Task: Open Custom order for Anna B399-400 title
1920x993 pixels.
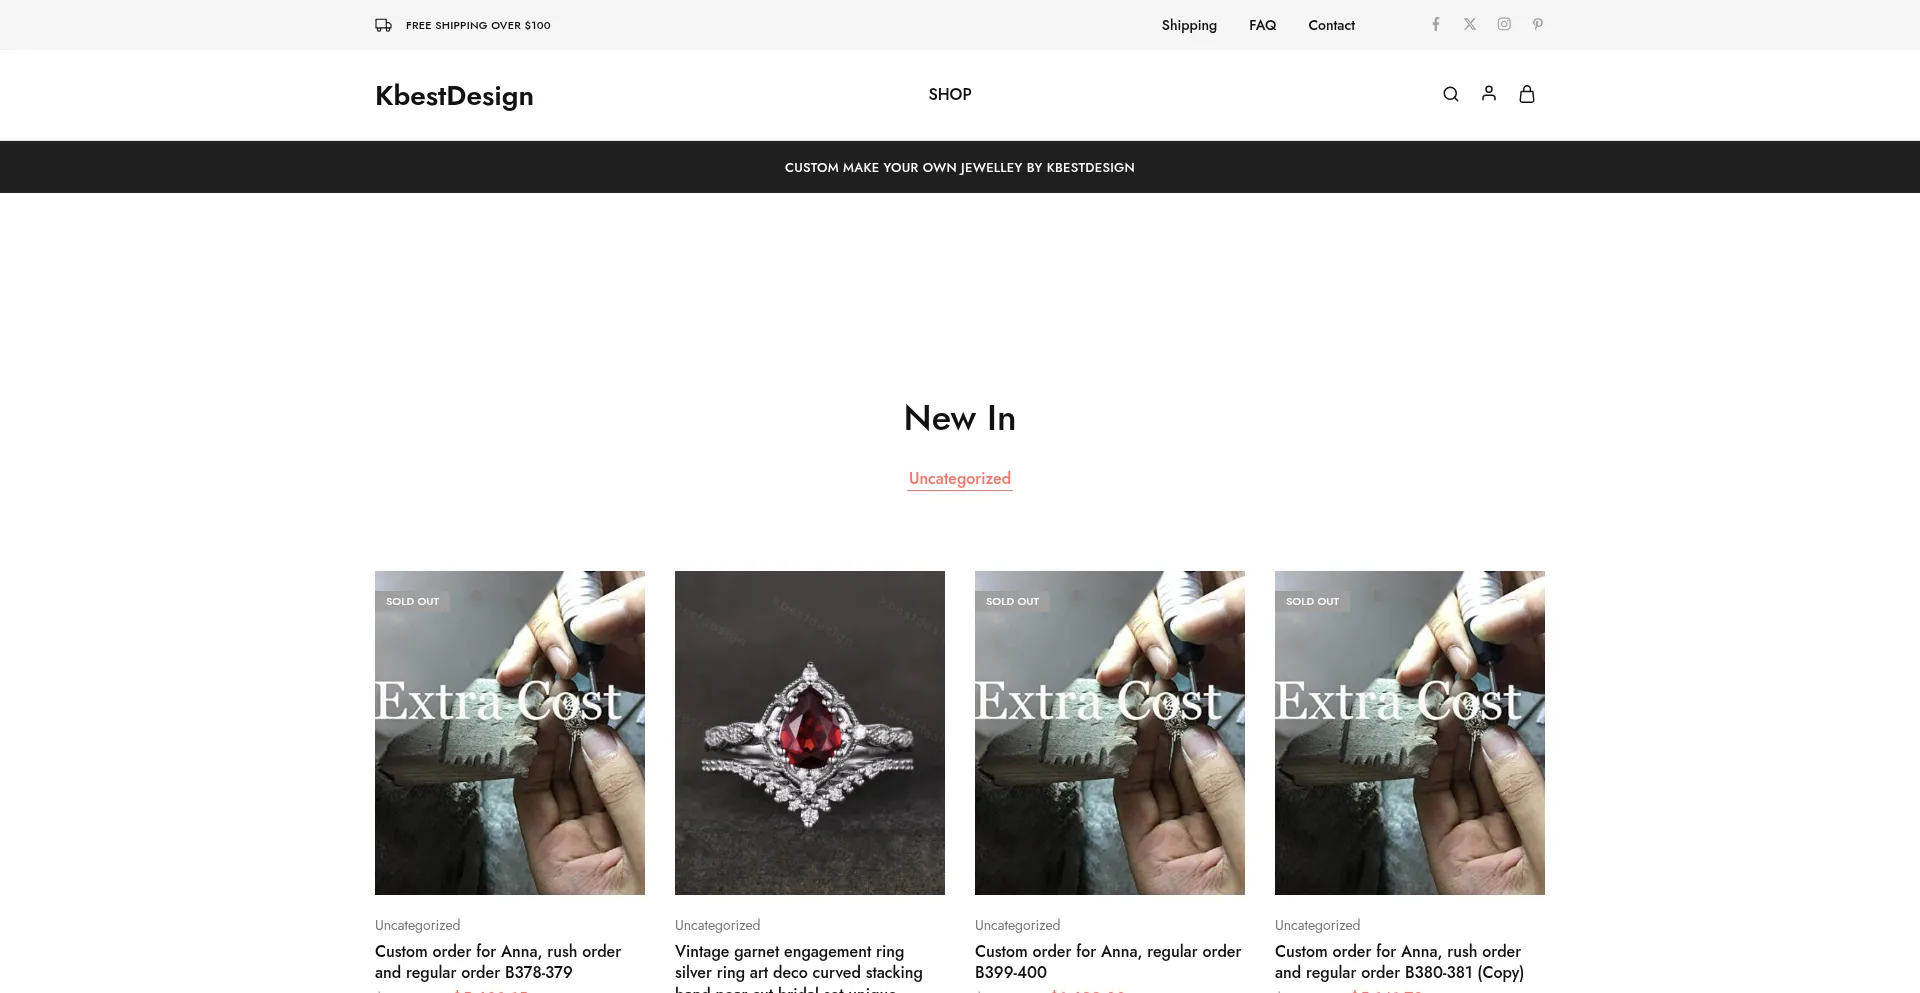Action: coord(1108,961)
